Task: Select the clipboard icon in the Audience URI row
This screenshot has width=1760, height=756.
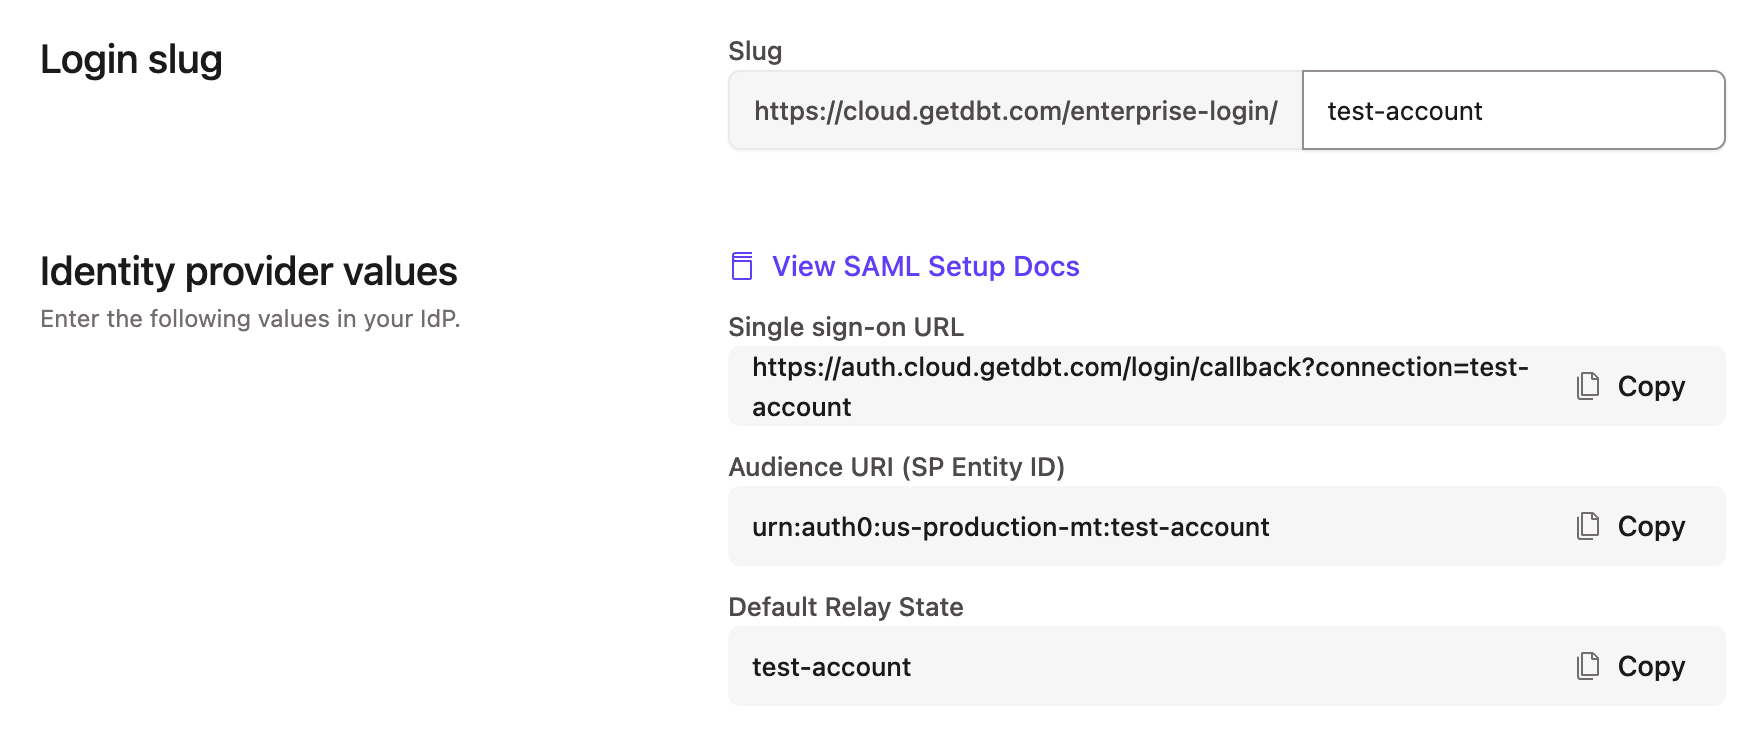Action: pos(1588,526)
